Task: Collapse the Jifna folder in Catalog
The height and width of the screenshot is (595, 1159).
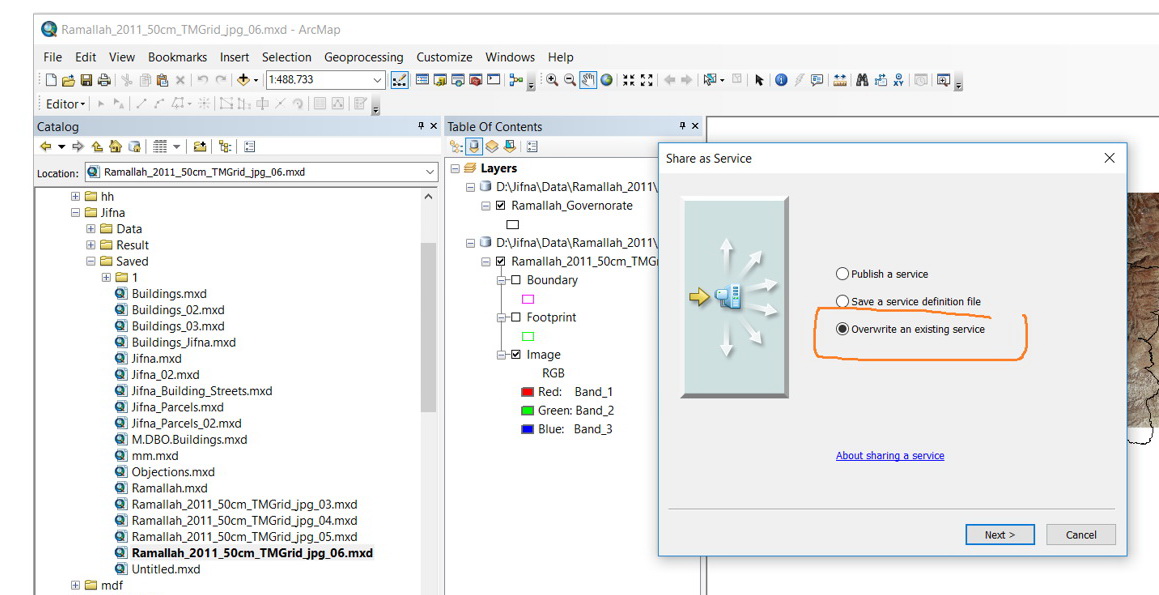Action: pyautogui.click(x=75, y=213)
